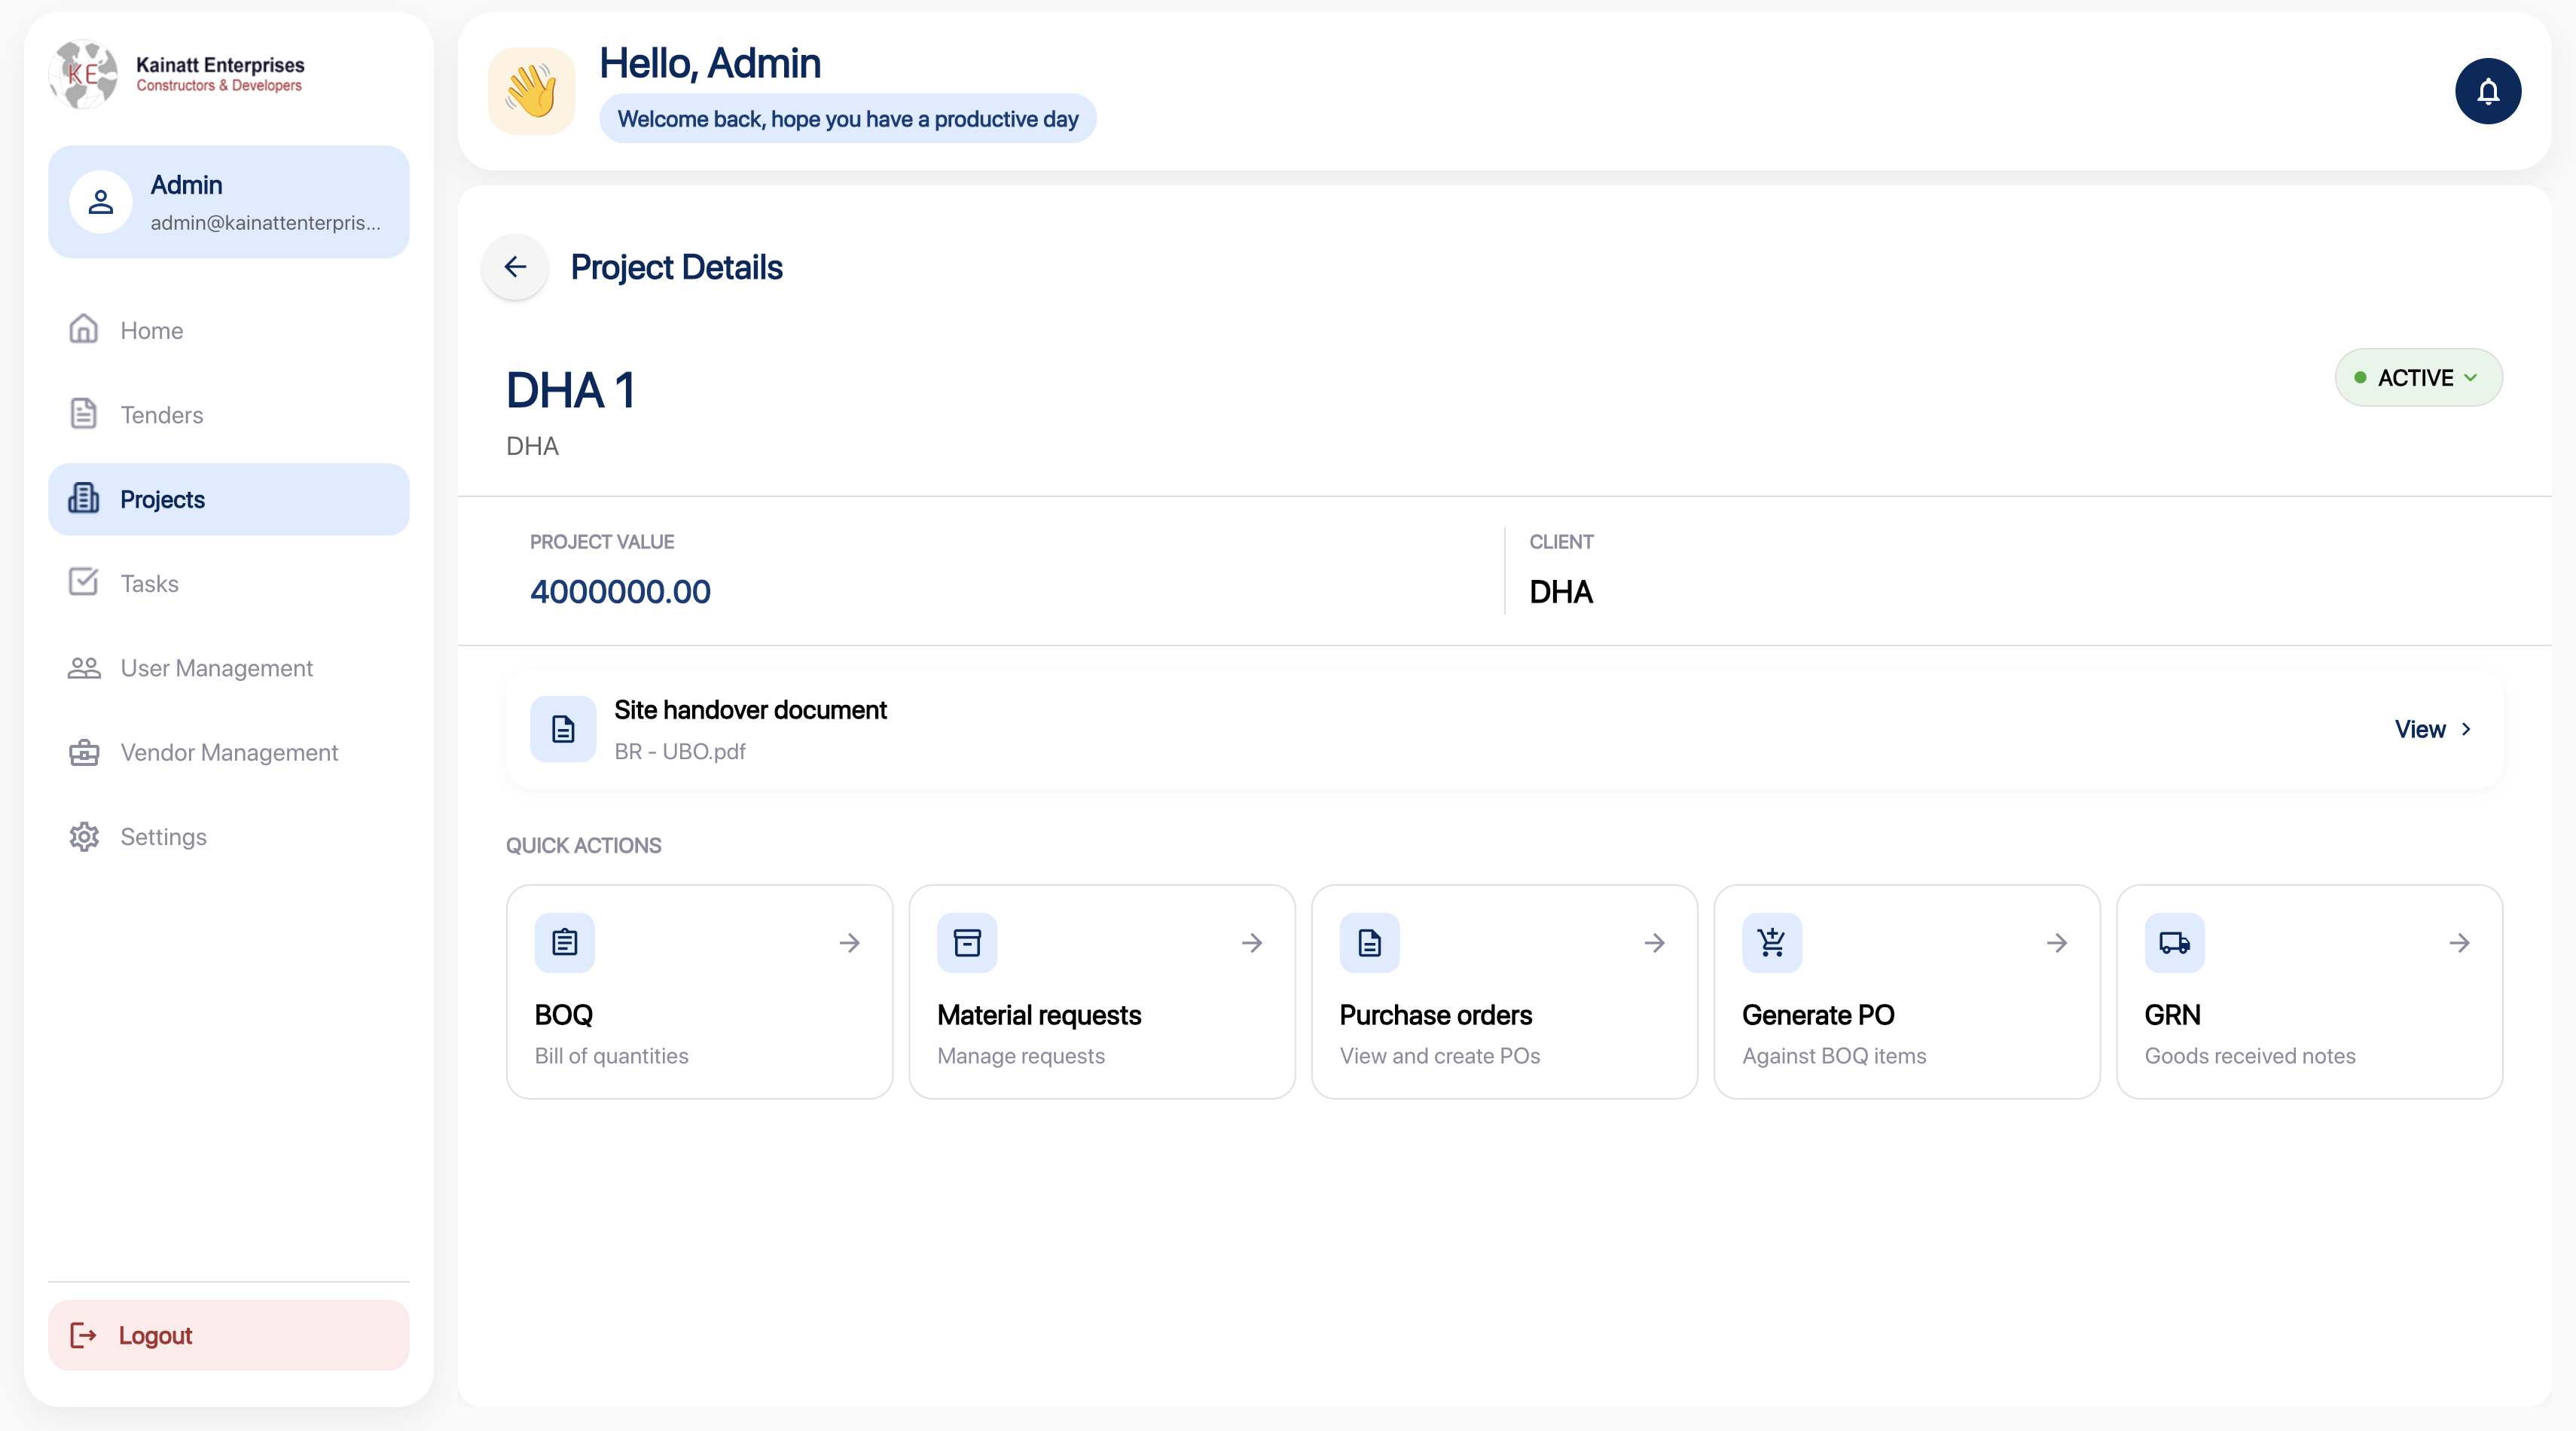Click the BR - UBO.pdf file name
2576x1431 pixels.
coord(680,751)
